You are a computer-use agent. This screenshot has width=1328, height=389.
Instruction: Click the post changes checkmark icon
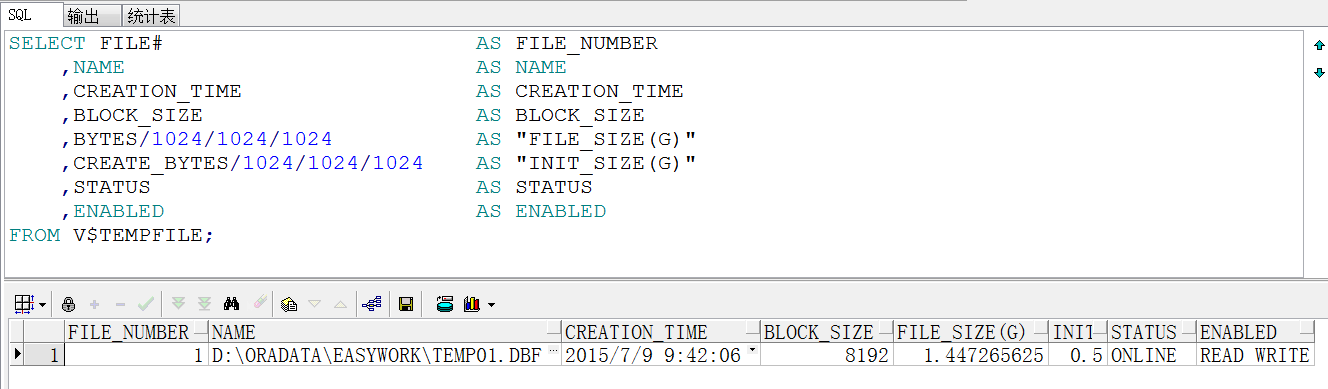tap(145, 303)
